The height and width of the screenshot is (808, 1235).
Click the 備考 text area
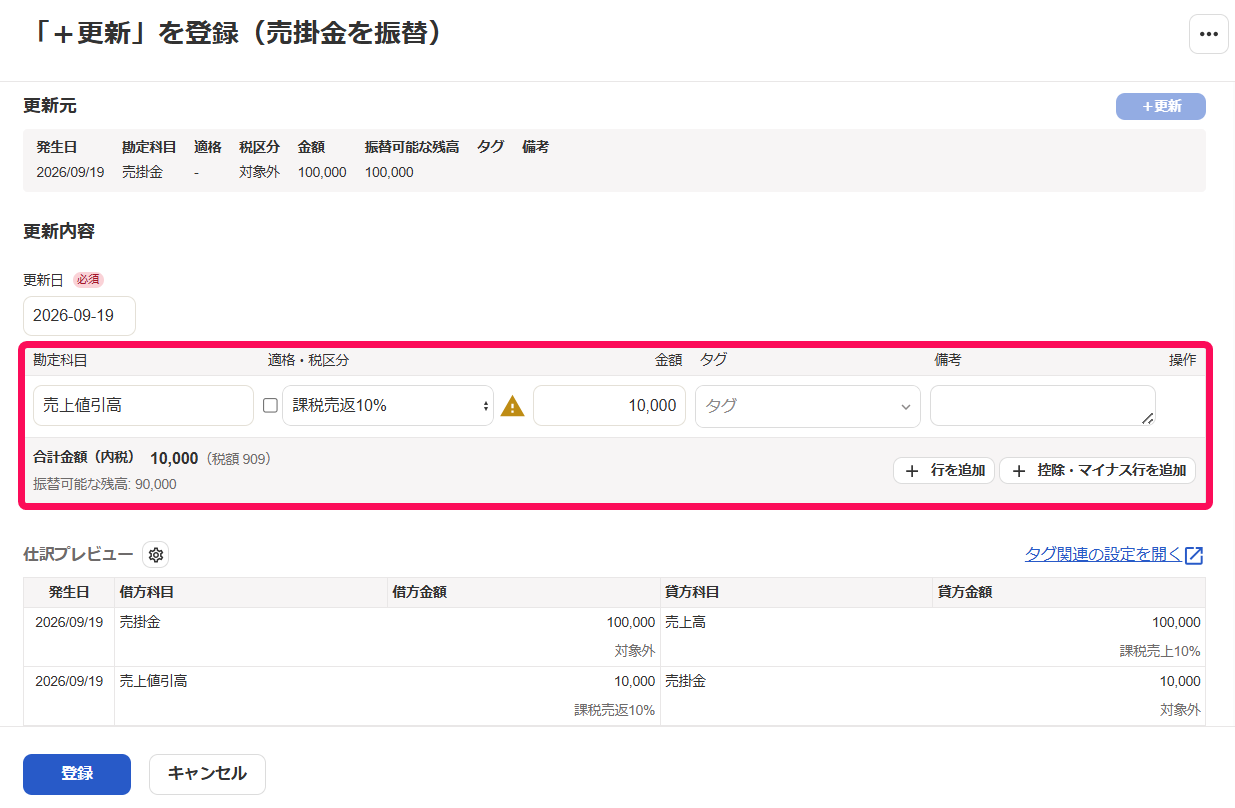point(1043,406)
